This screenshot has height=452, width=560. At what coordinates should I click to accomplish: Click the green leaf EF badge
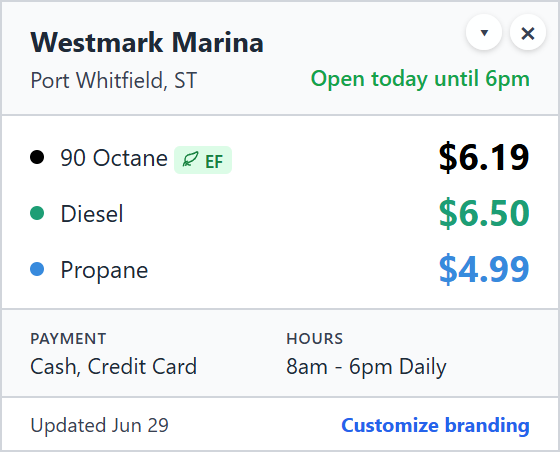[x=203, y=160]
